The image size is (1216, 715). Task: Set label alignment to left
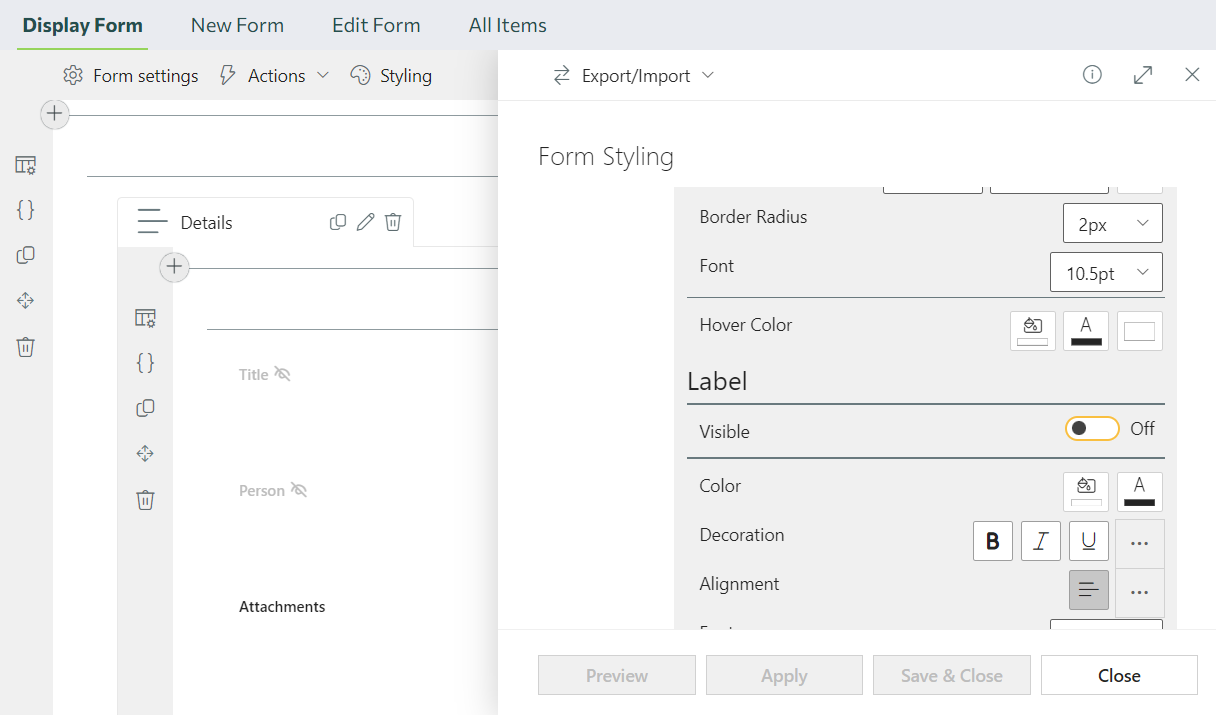coord(1089,590)
